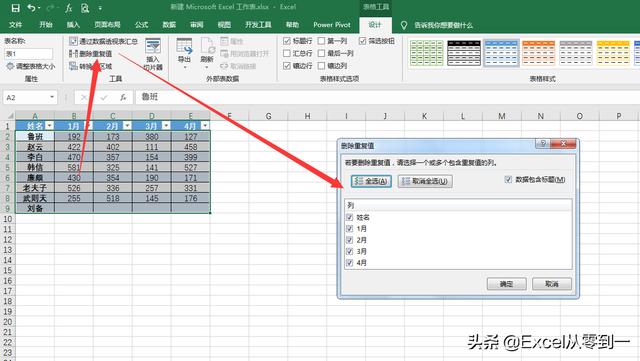Viewport: 640px width, 361px height.
Task: Toggle the Total Row checkbox
Action: (x=287, y=53)
